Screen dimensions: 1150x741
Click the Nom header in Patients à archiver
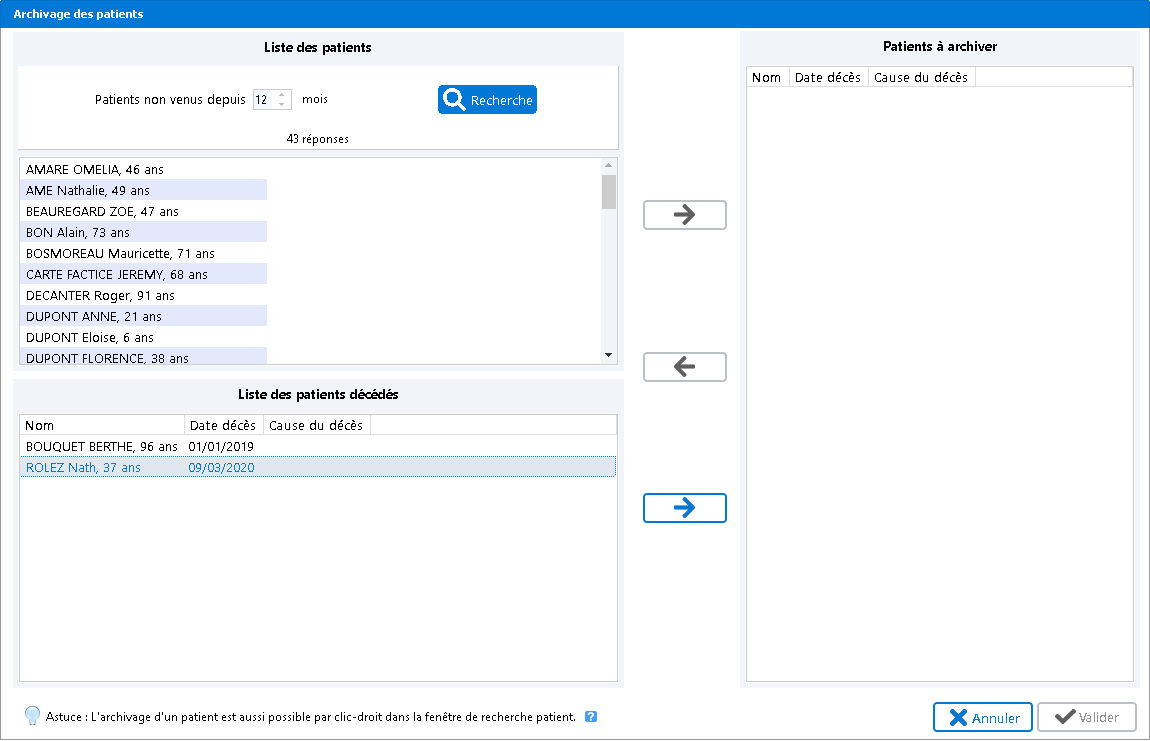(767, 77)
